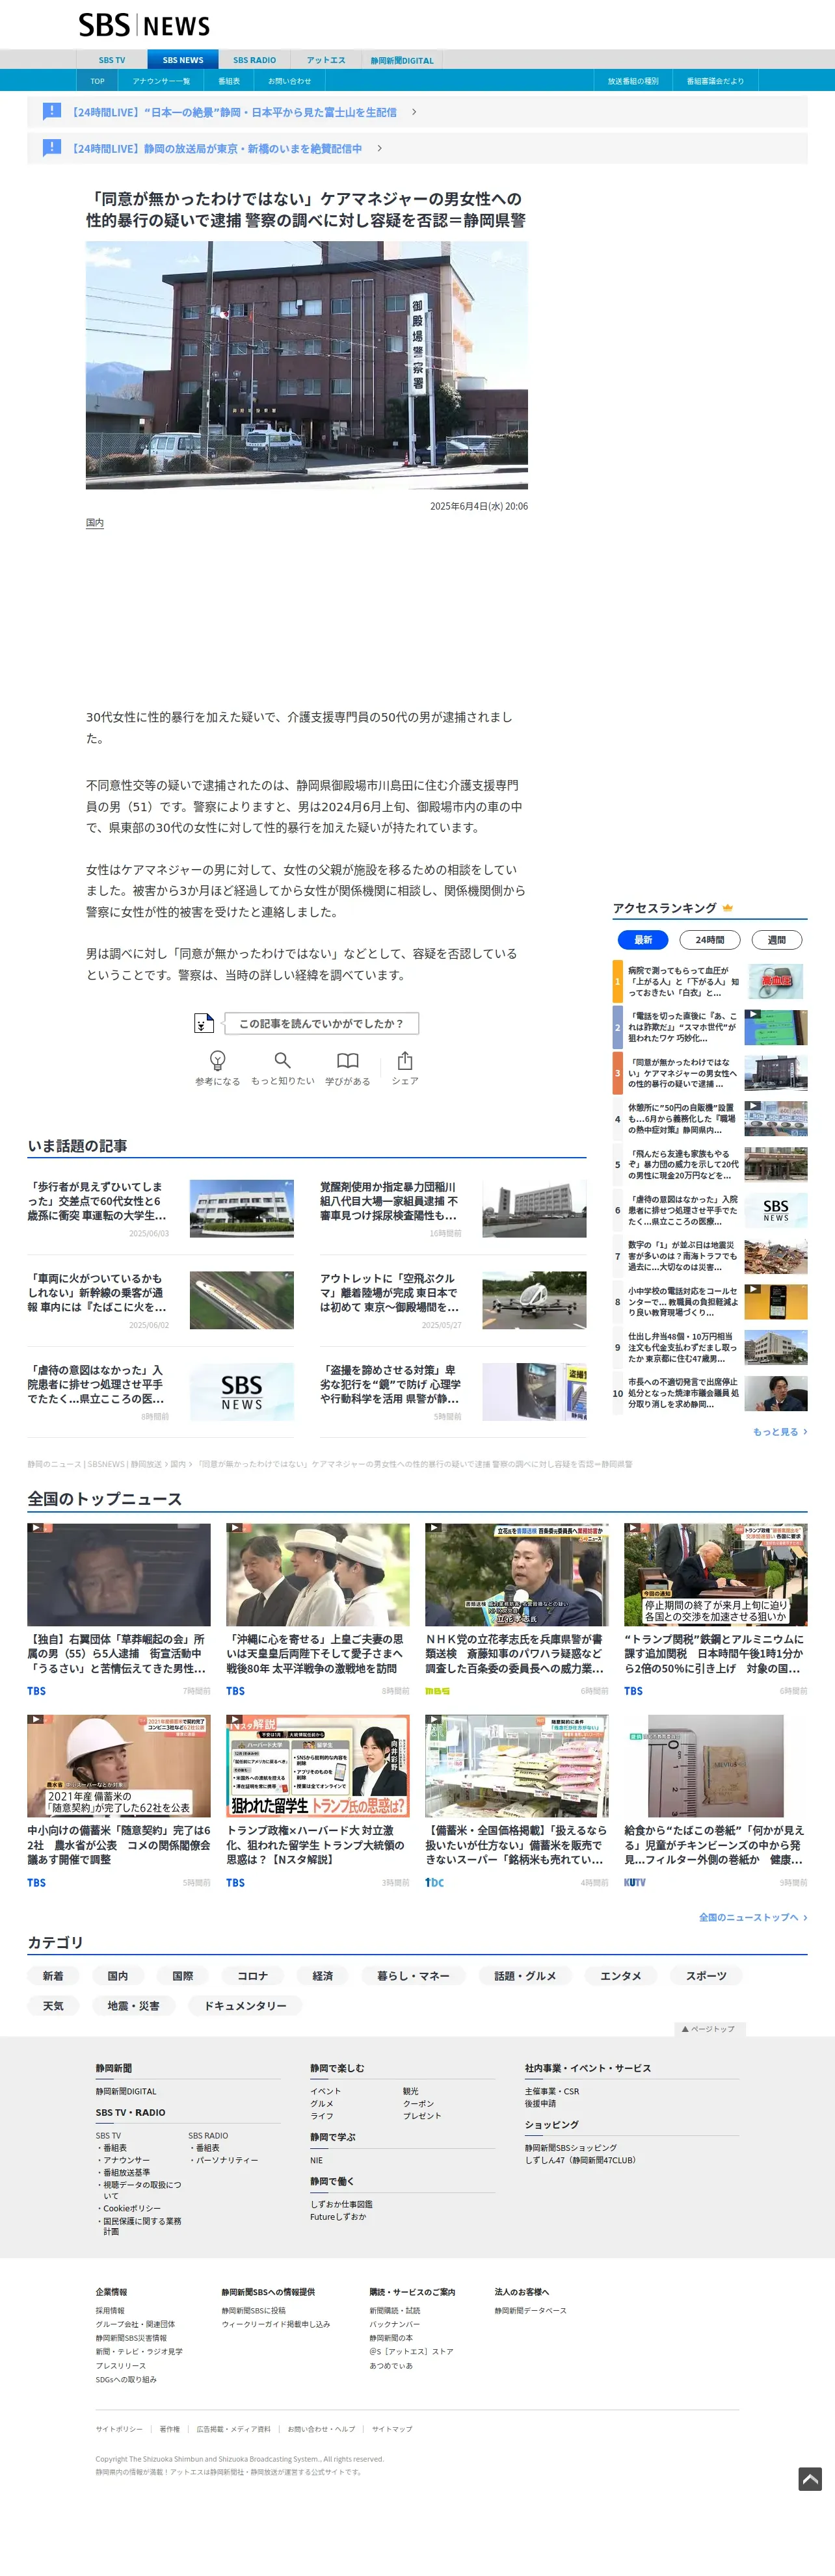This screenshot has height=2576, width=835.
Task: Select the 暮らし・マネー category pill
Action: (413, 1975)
